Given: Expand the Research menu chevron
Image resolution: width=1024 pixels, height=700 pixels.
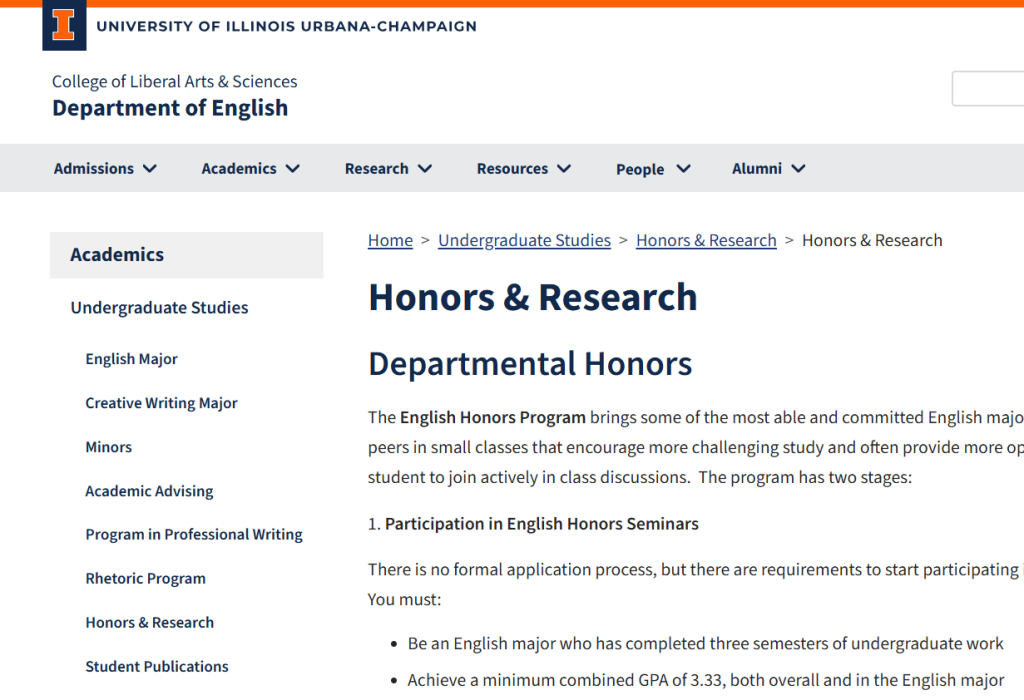Looking at the screenshot, I should point(425,169).
